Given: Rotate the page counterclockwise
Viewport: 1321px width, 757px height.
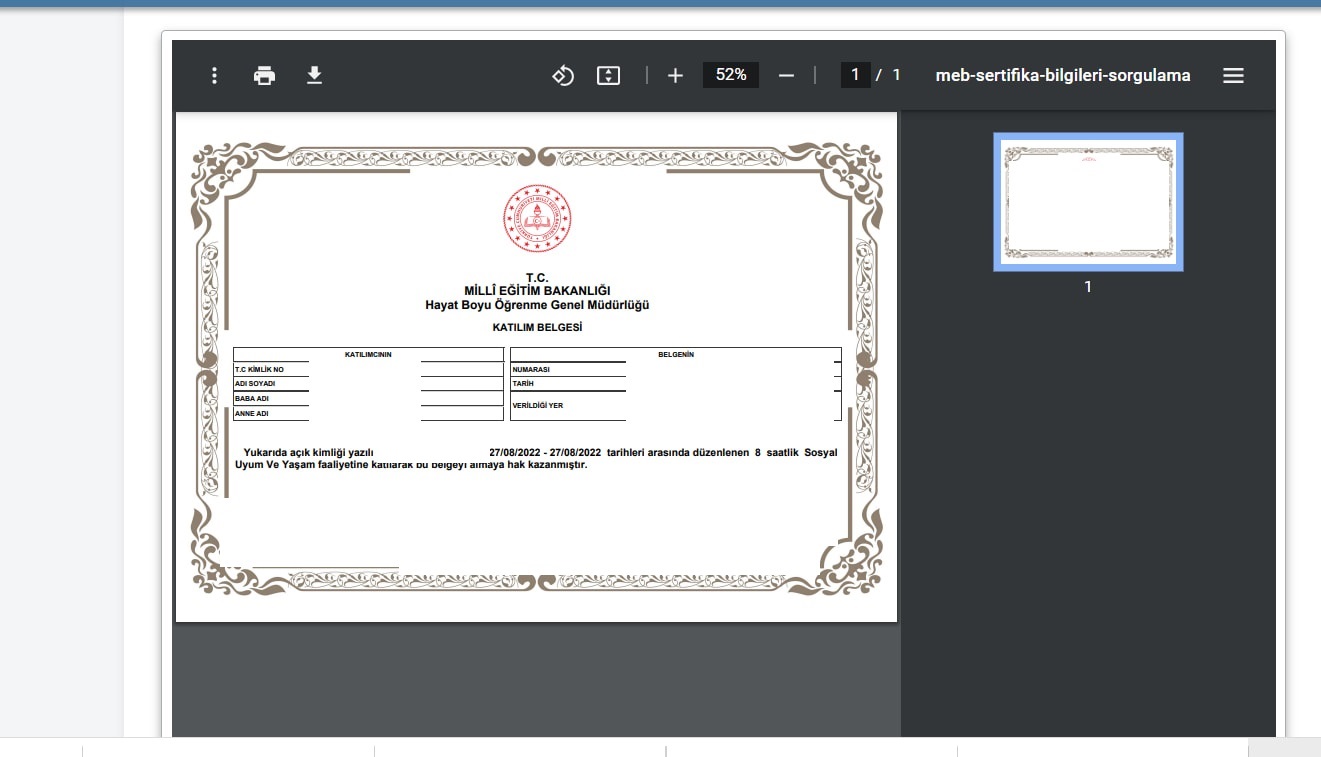Looking at the screenshot, I should pos(563,75).
